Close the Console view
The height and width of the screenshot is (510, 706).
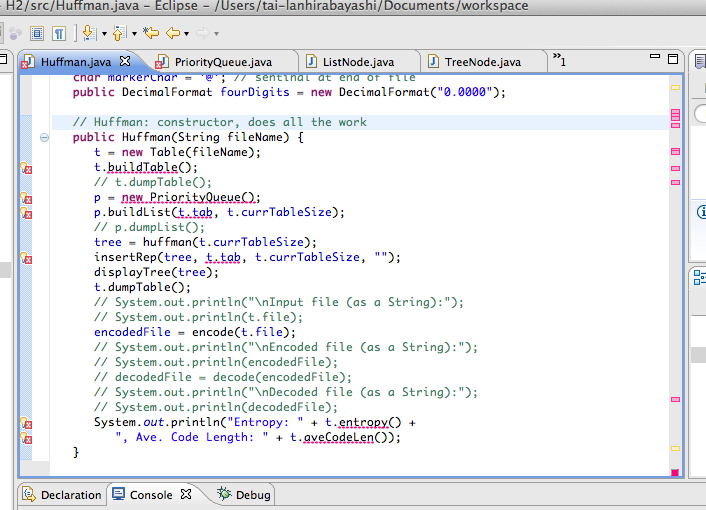186,494
